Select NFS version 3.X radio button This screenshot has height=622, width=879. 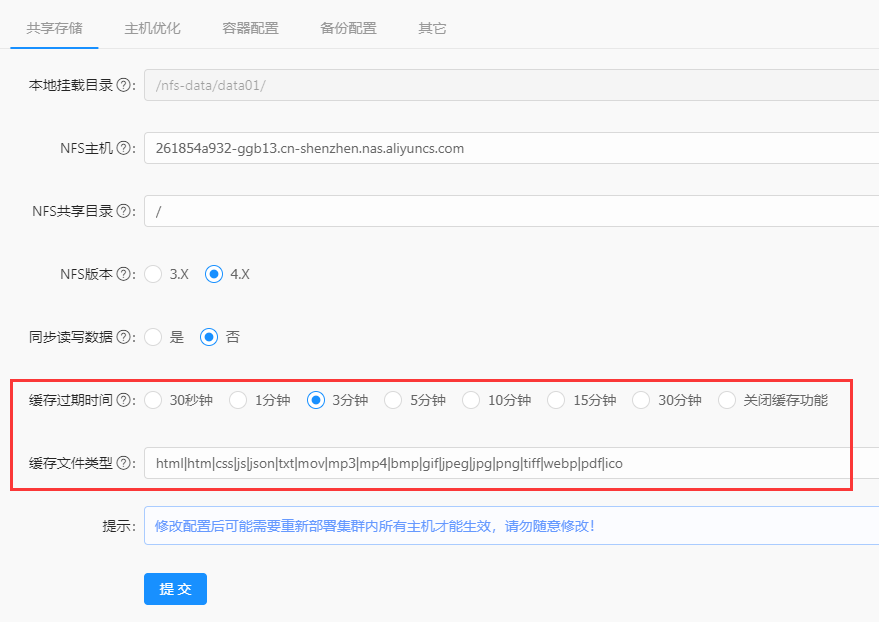click(x=154, y=274)
